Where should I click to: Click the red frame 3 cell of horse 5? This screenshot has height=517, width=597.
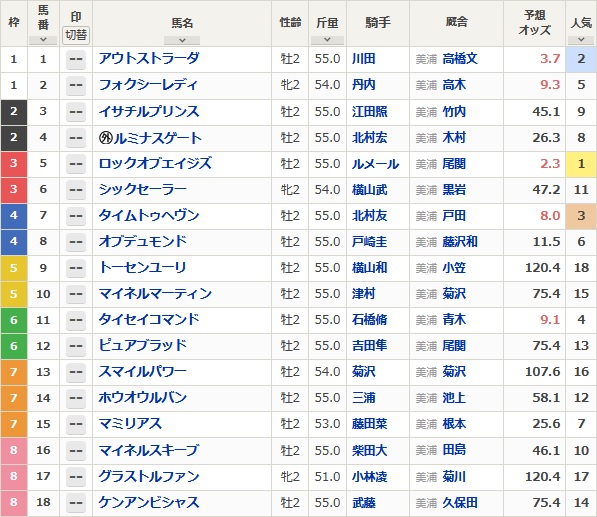coord(14,163)
